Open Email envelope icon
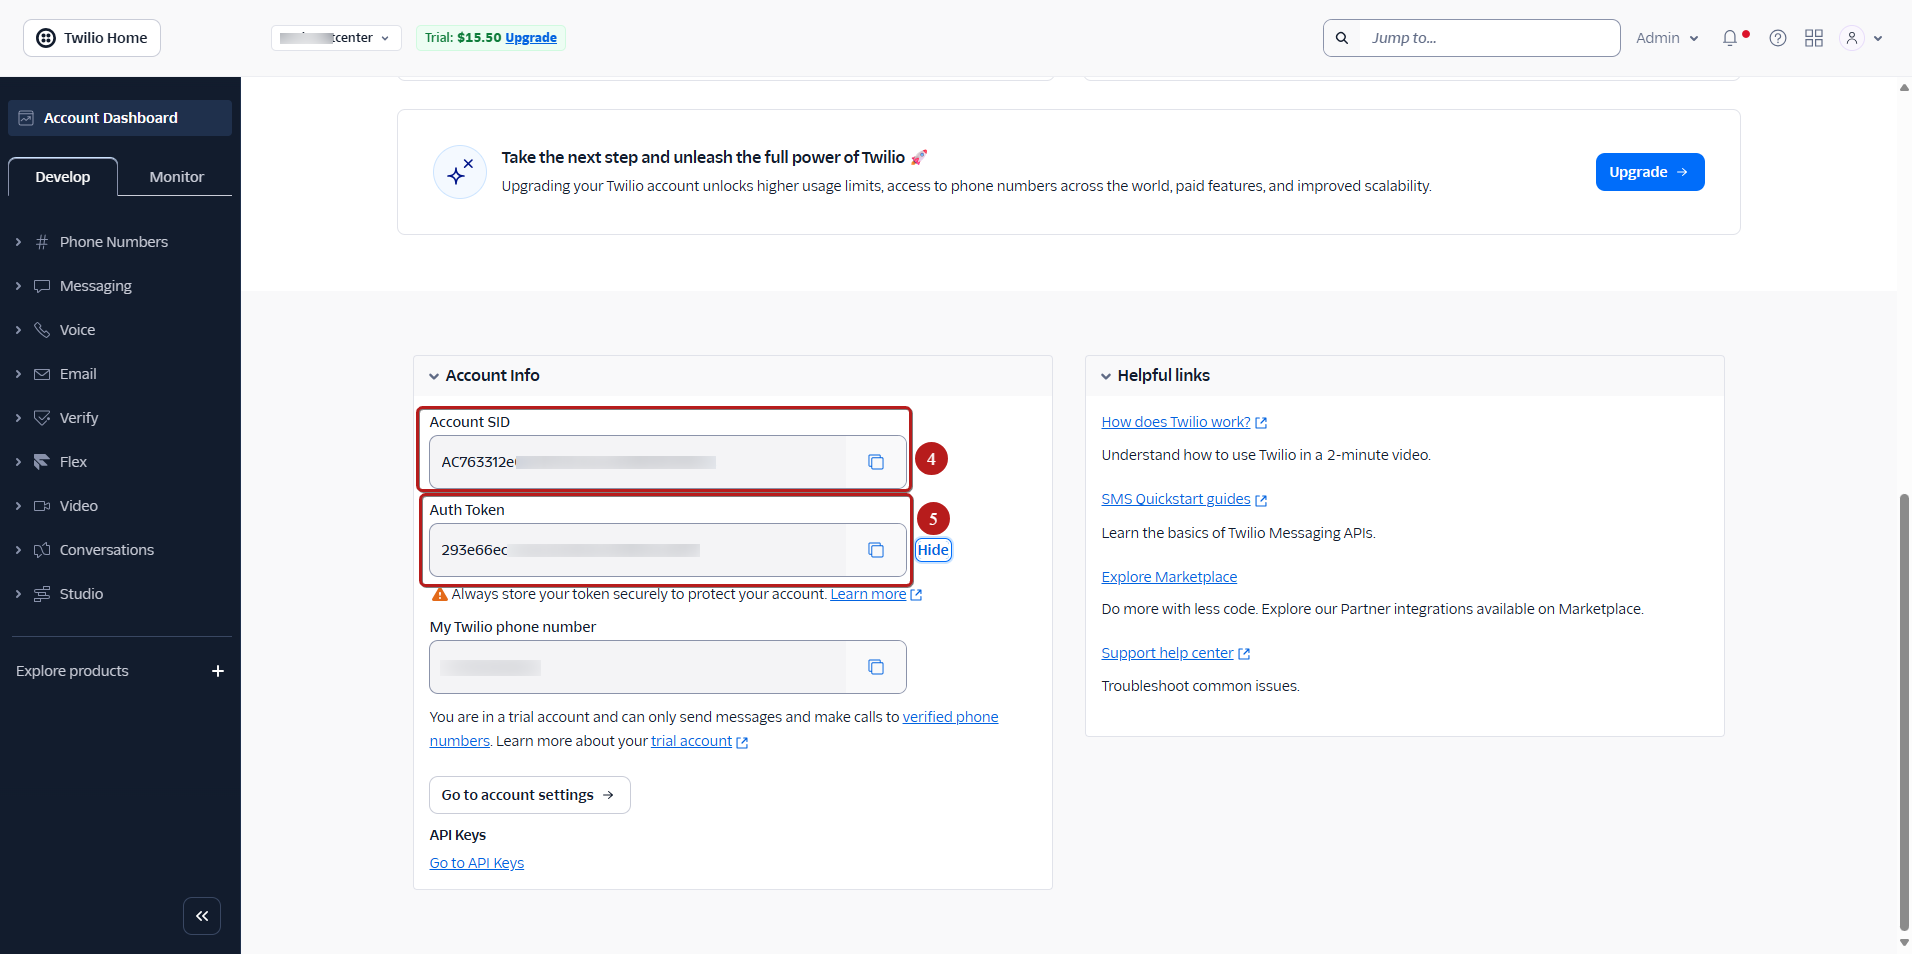This screenshot has width=1912, height=954. [42, 374]
